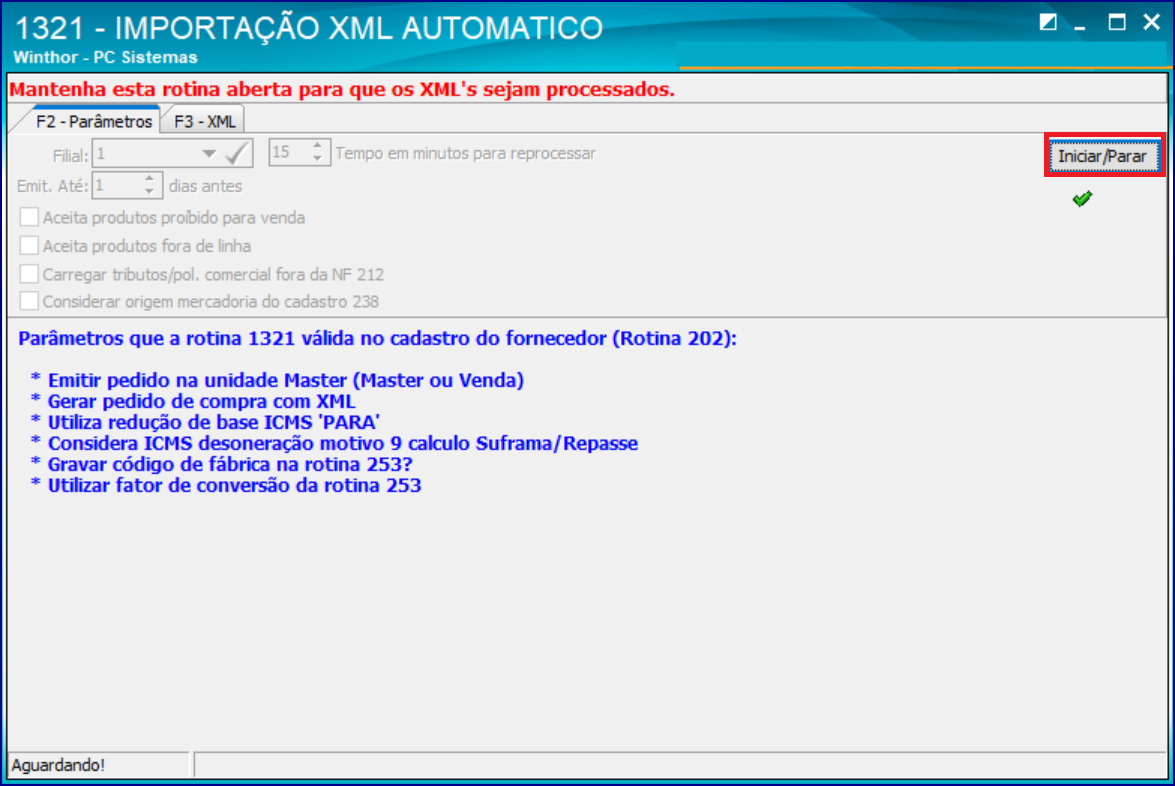
Task: Click the window restore-layout icon in title bar
Action: 1048,22
